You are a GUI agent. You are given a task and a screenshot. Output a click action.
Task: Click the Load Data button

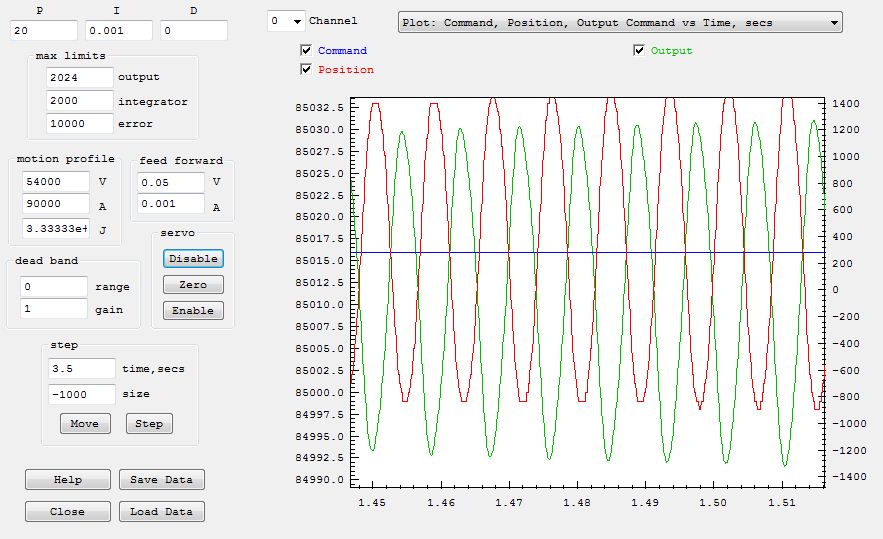[161, 511]
